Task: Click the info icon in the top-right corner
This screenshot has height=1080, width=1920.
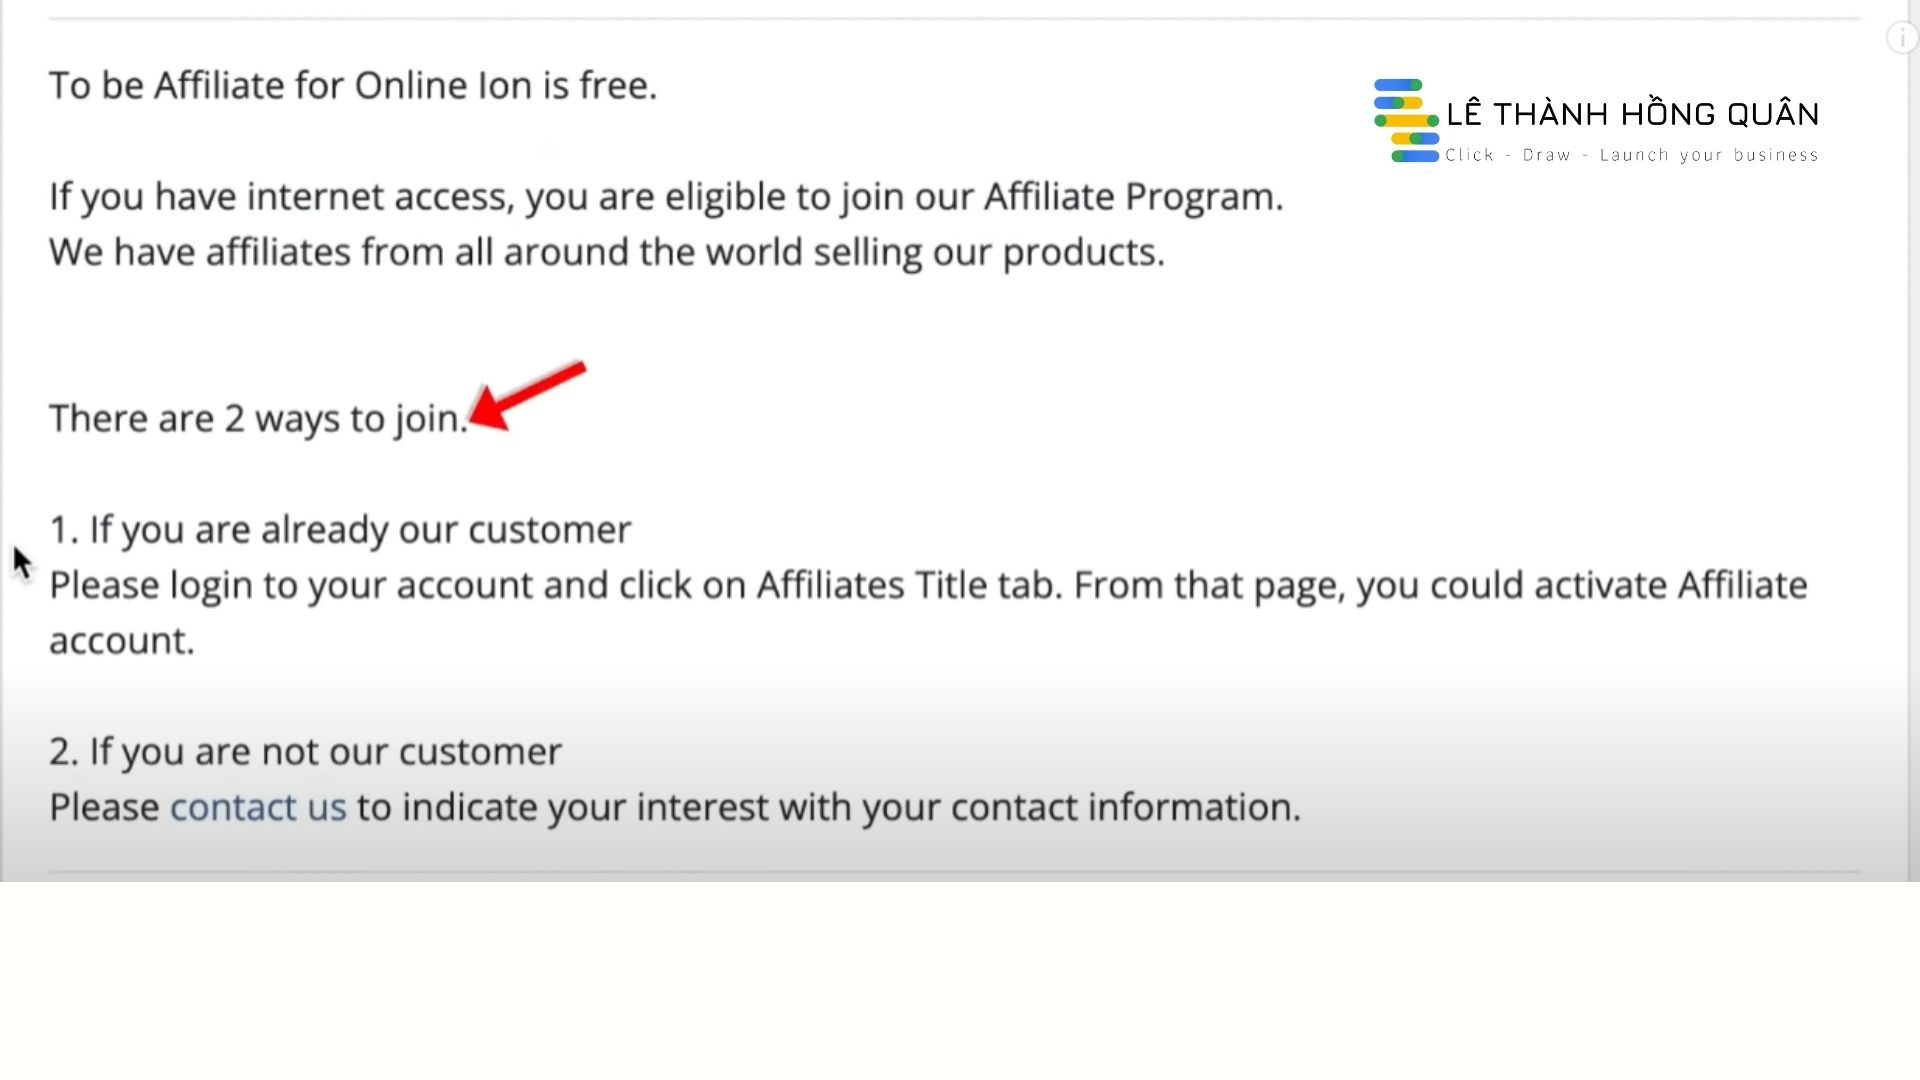Action: click(1900, 38)
